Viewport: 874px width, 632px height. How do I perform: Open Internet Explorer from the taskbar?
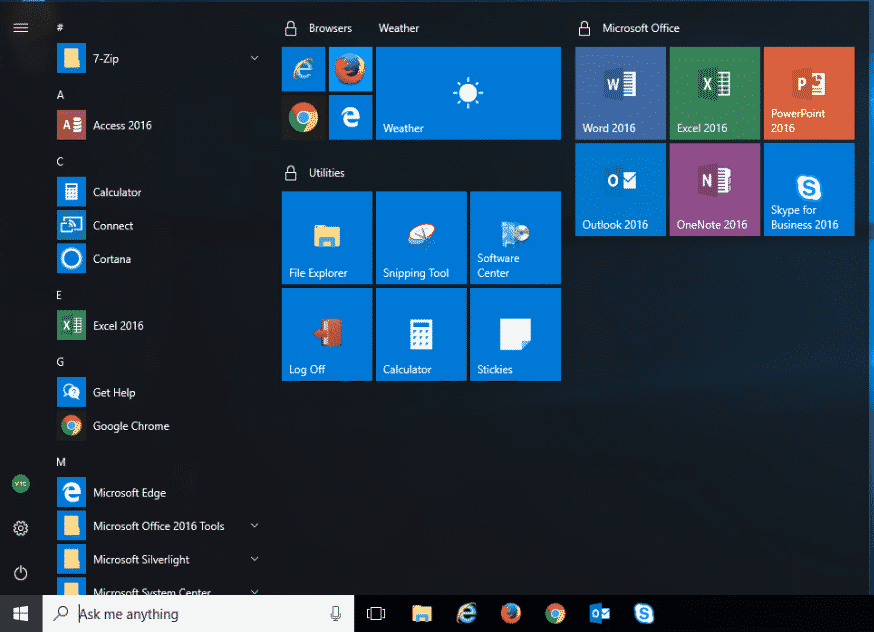[467, 614]
